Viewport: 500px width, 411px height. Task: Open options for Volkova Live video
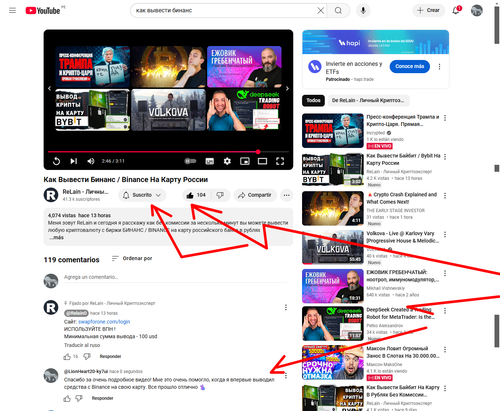tap(445, 235)
